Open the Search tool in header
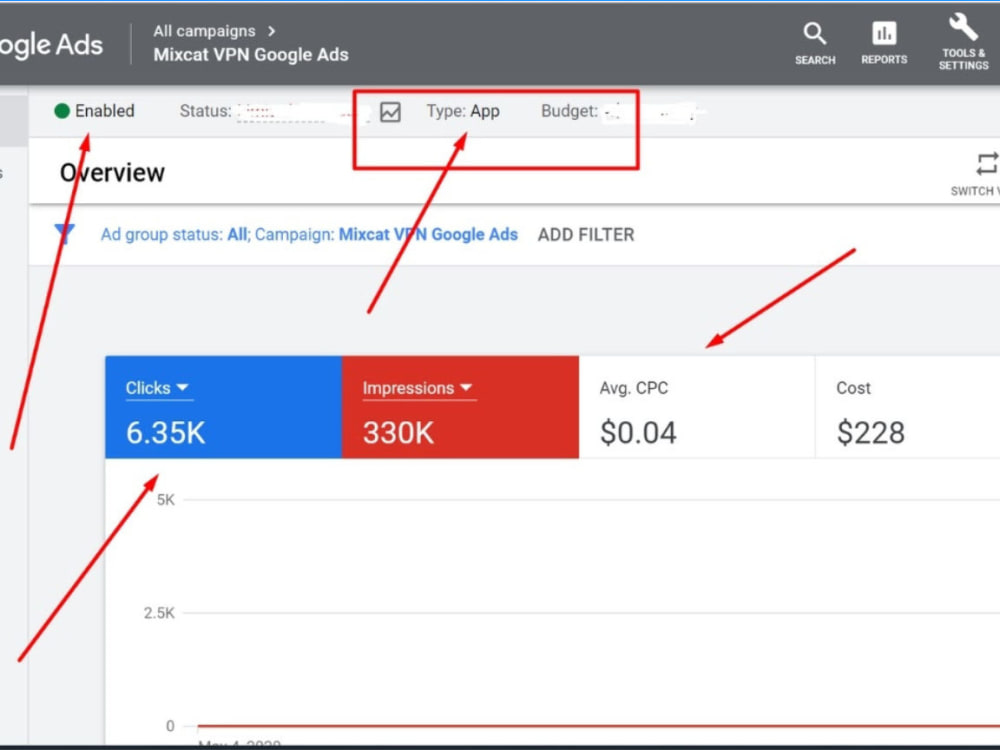 pyautogui.click(x=814, y=43)
